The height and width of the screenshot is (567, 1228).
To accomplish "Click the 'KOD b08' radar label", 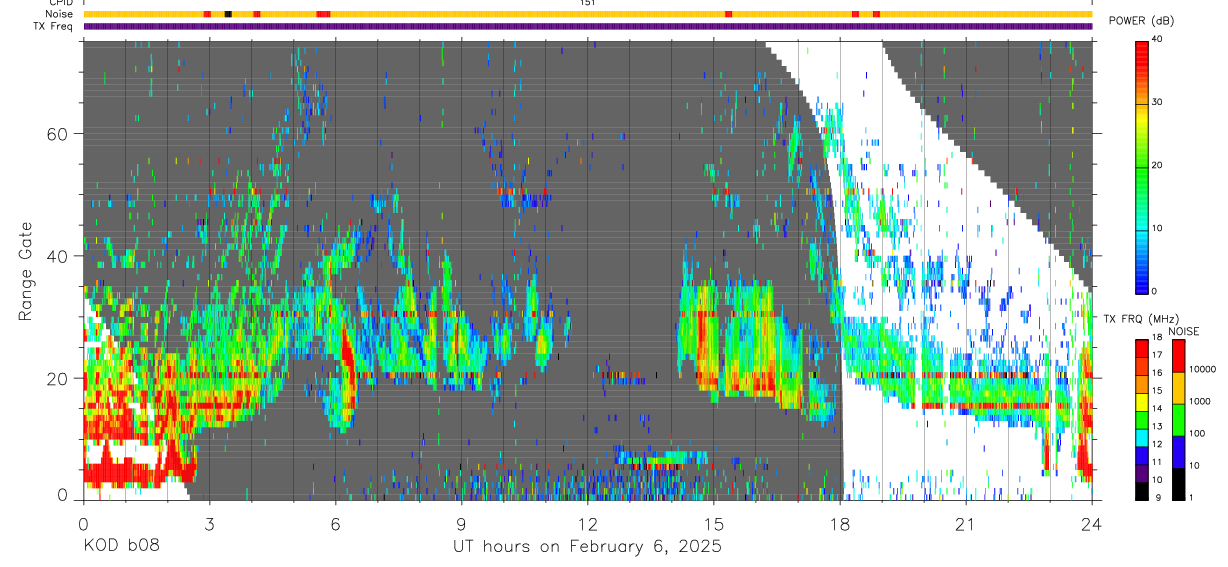I will pyautogui.click(x=120, y=546).
